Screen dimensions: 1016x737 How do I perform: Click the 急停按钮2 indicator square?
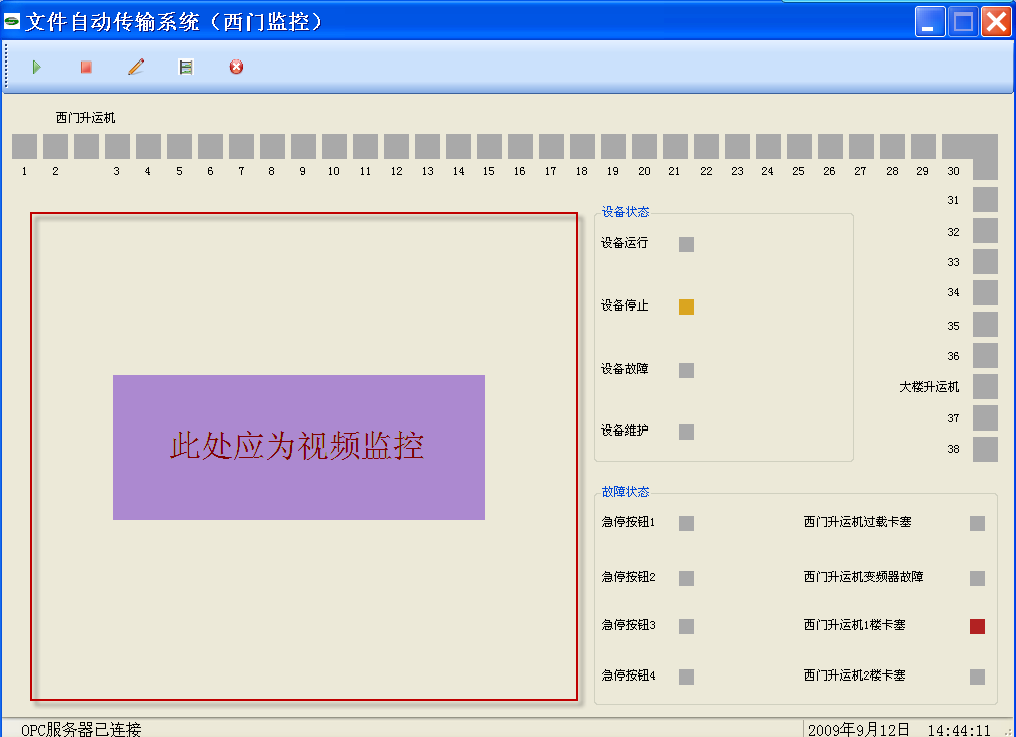[x=687, y=578]
